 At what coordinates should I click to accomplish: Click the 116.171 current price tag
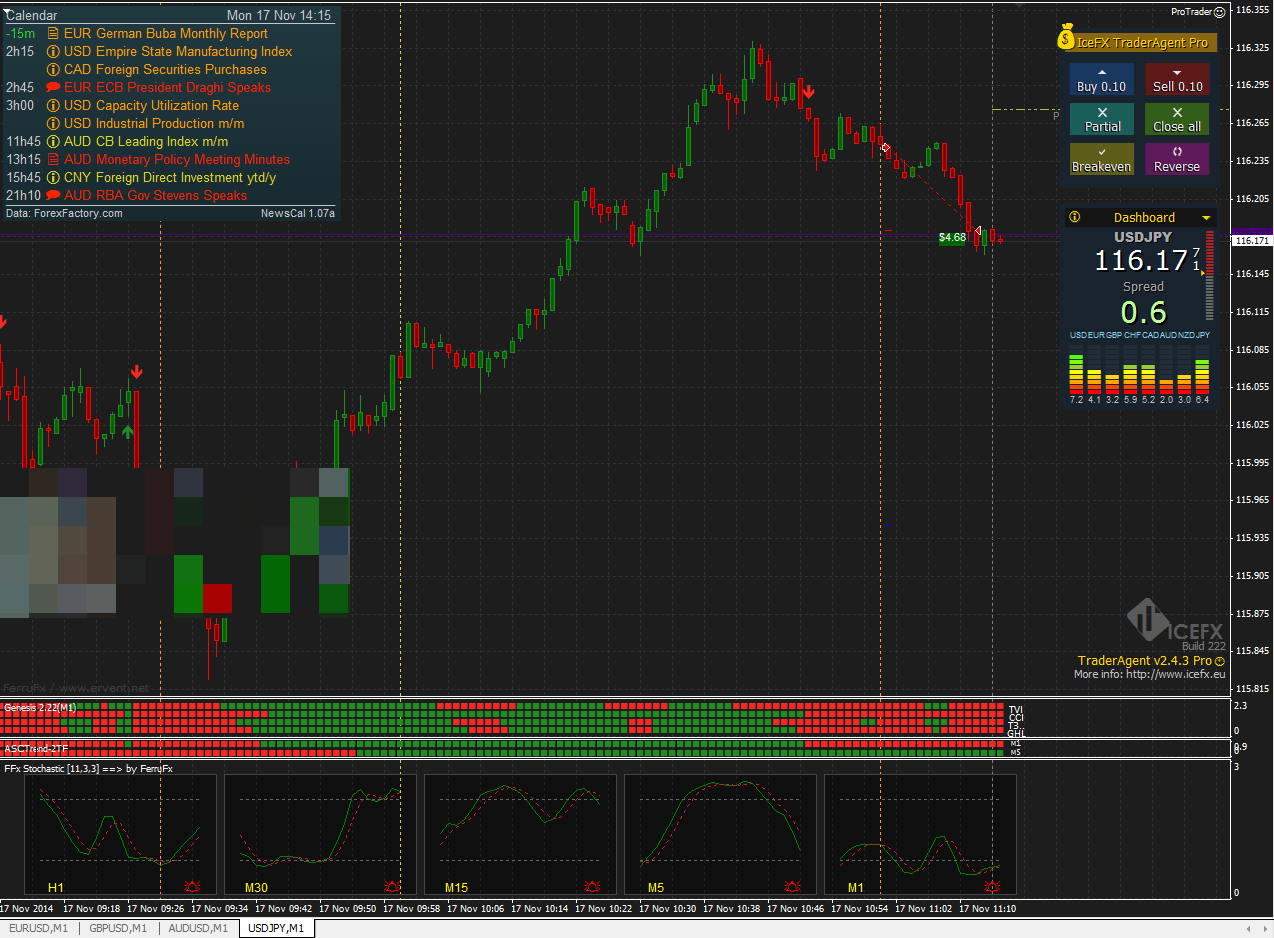tap(1251, 241)
